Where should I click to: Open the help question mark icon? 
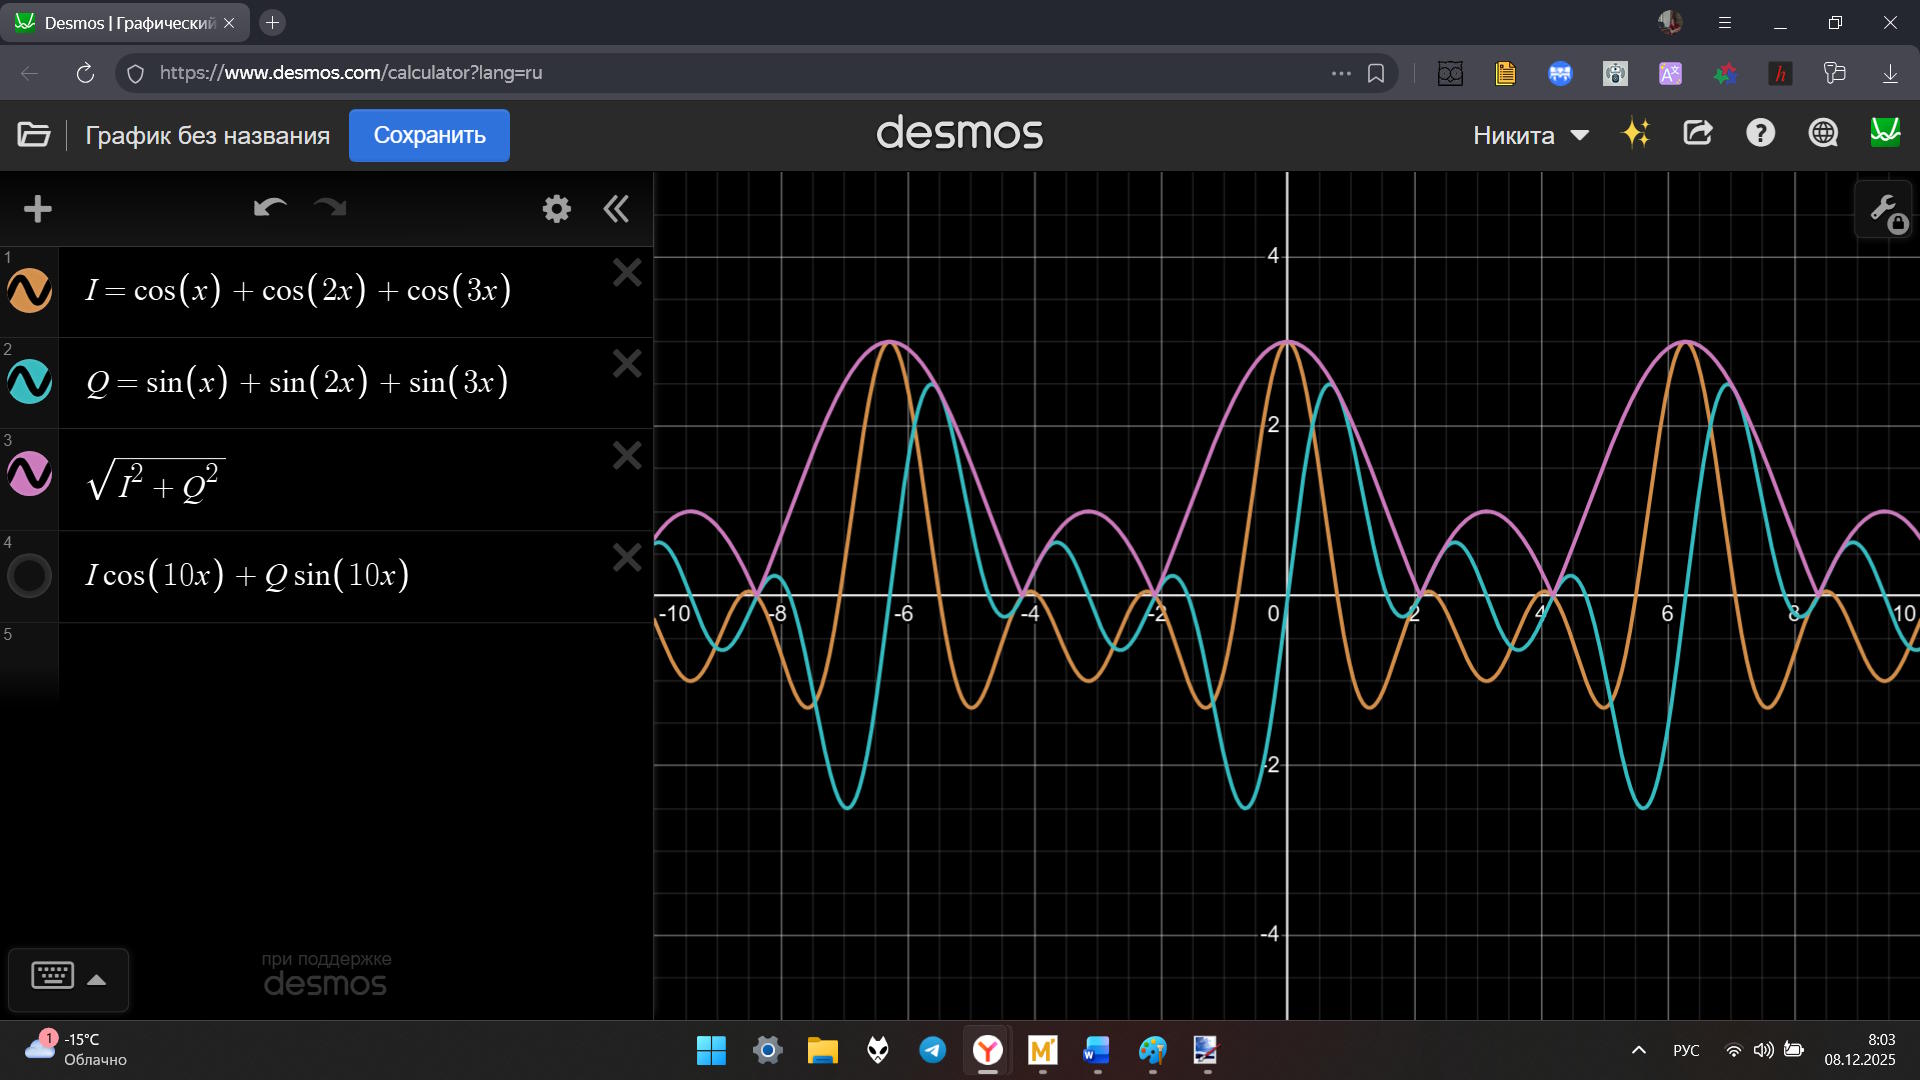1760,133
